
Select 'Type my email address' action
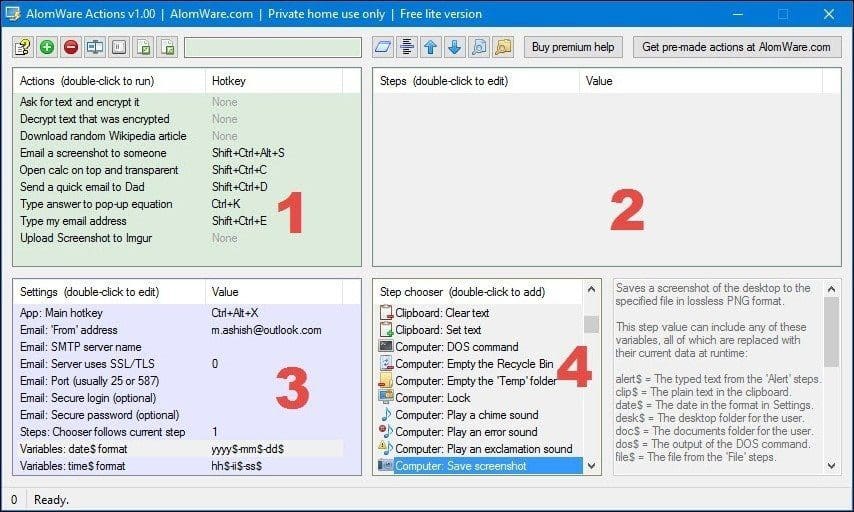coord(74,221)
